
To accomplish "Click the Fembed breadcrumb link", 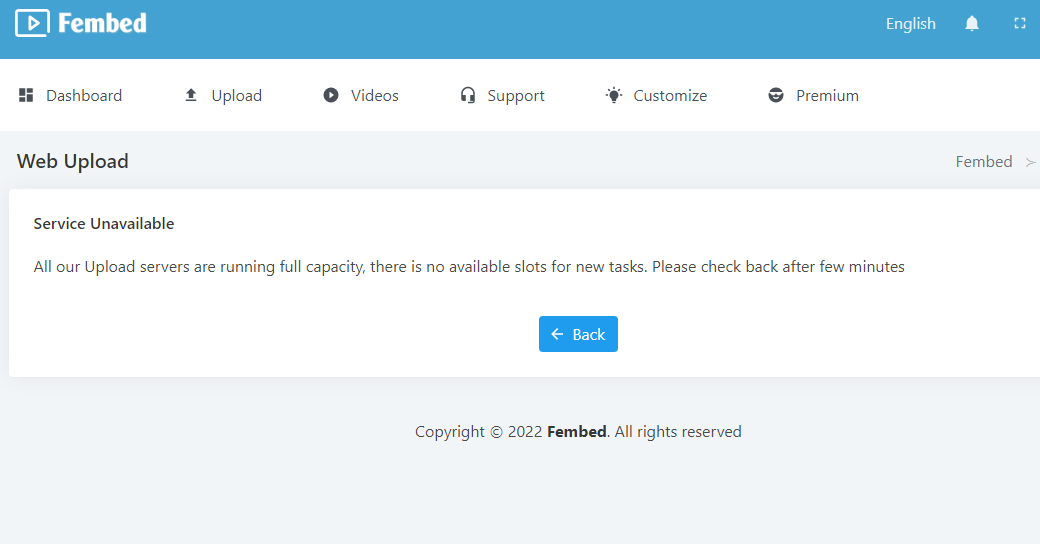I will point(984,162).
